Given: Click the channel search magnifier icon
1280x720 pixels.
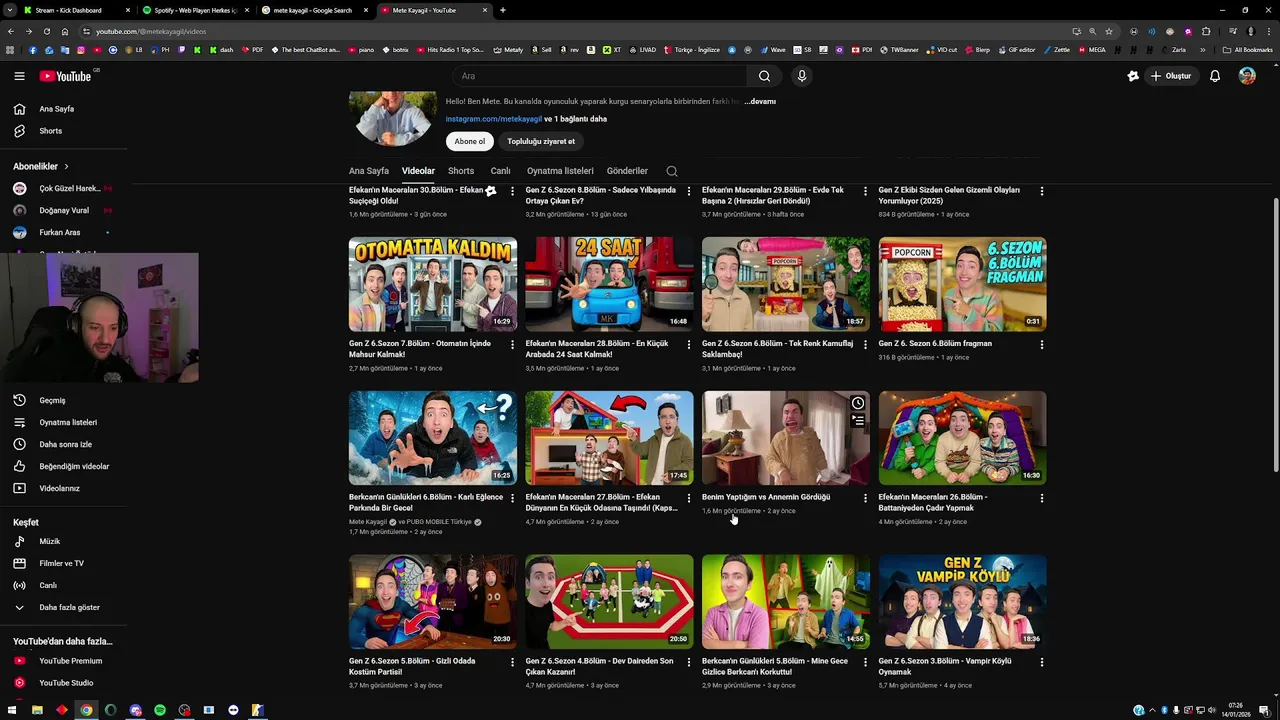Looking at the screenshot, I should pos(672,171).
